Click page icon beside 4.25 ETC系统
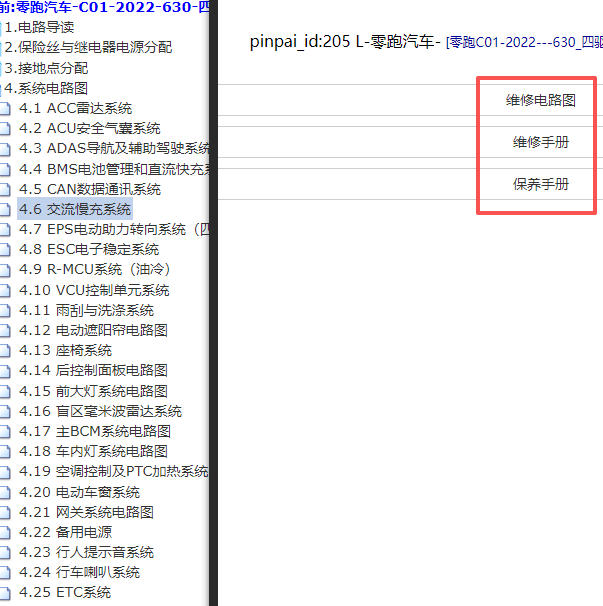The image size is (603, 606). 5,592
